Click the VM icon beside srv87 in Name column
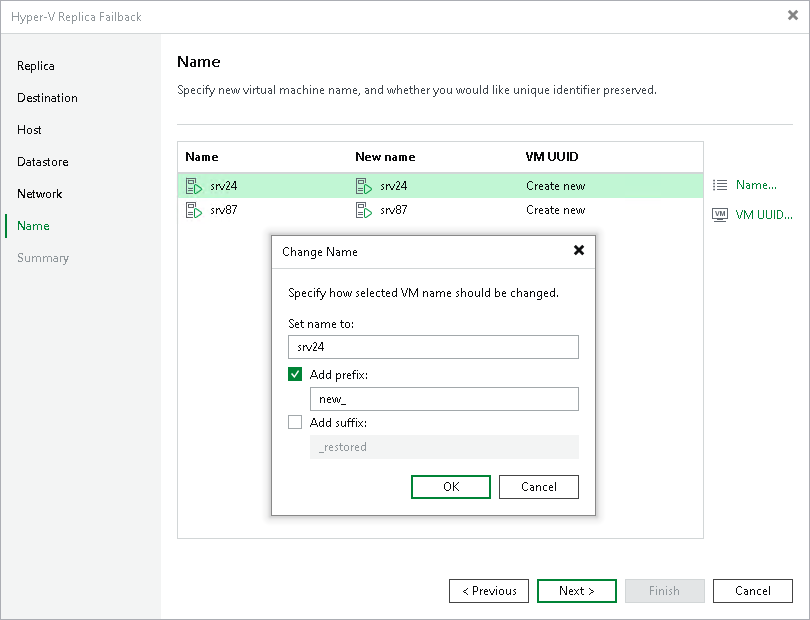The width and height of the screenshot is (810, 620). pos(194,210)
